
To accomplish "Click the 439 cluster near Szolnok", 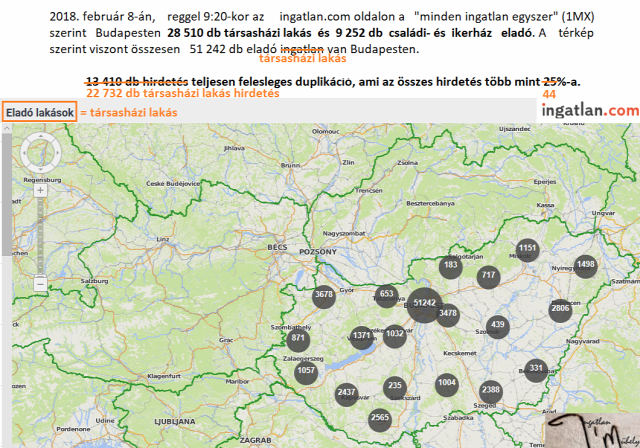I will (498, 327).
